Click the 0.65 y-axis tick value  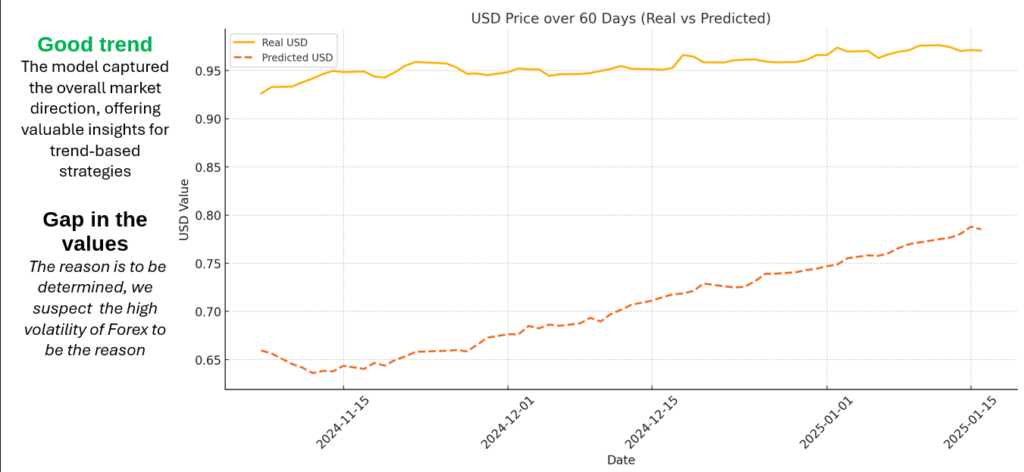[x=206, y=360]
